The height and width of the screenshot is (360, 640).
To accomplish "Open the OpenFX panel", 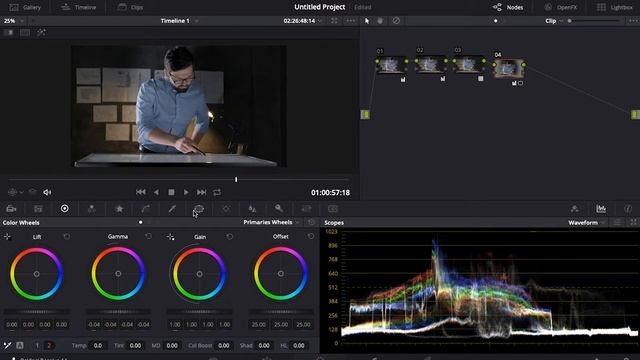I will click(x=561, y=7).
